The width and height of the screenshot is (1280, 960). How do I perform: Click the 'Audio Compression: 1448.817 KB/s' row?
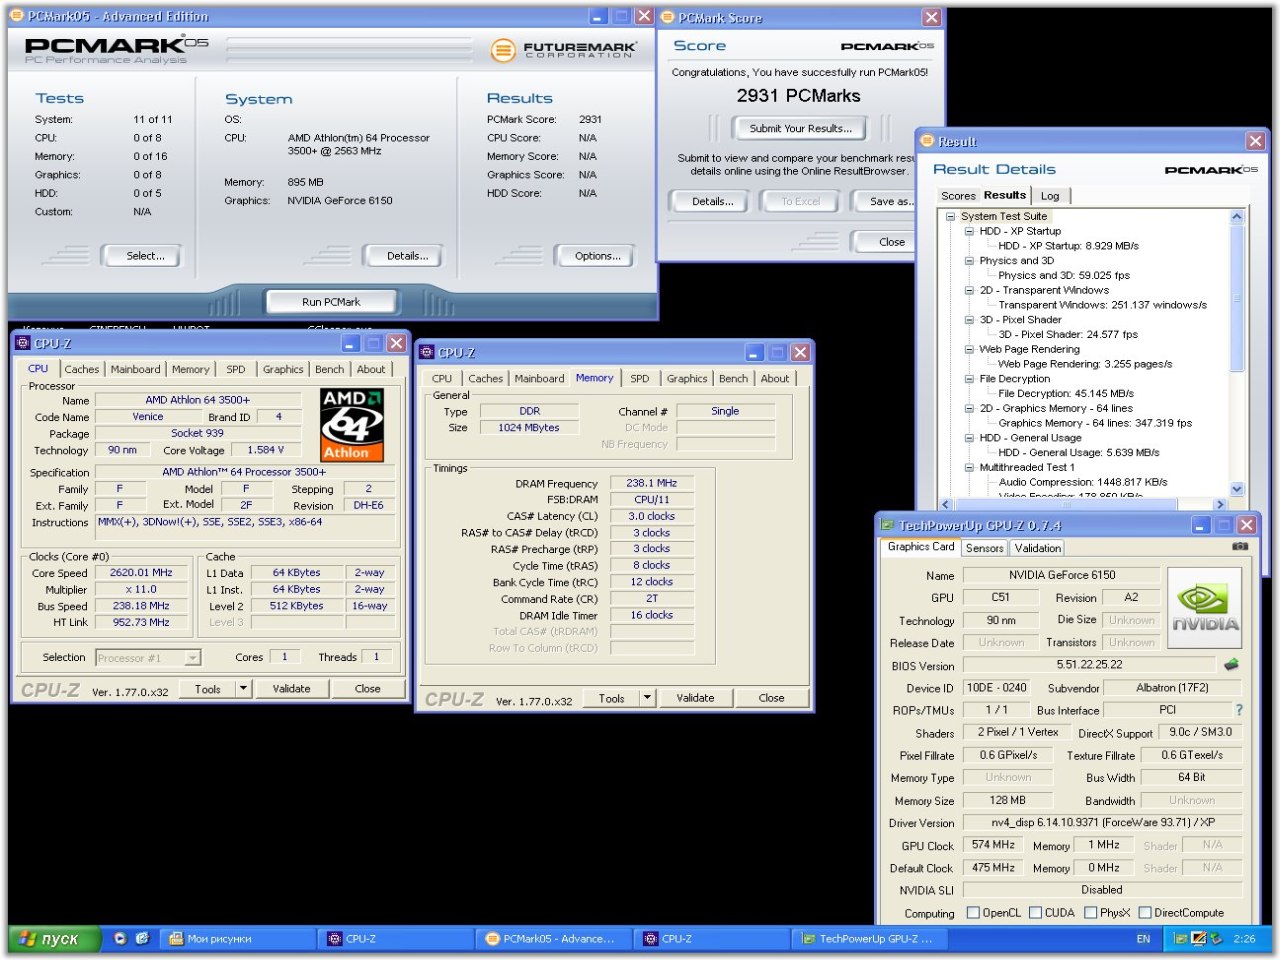(x=1082, y=482)
